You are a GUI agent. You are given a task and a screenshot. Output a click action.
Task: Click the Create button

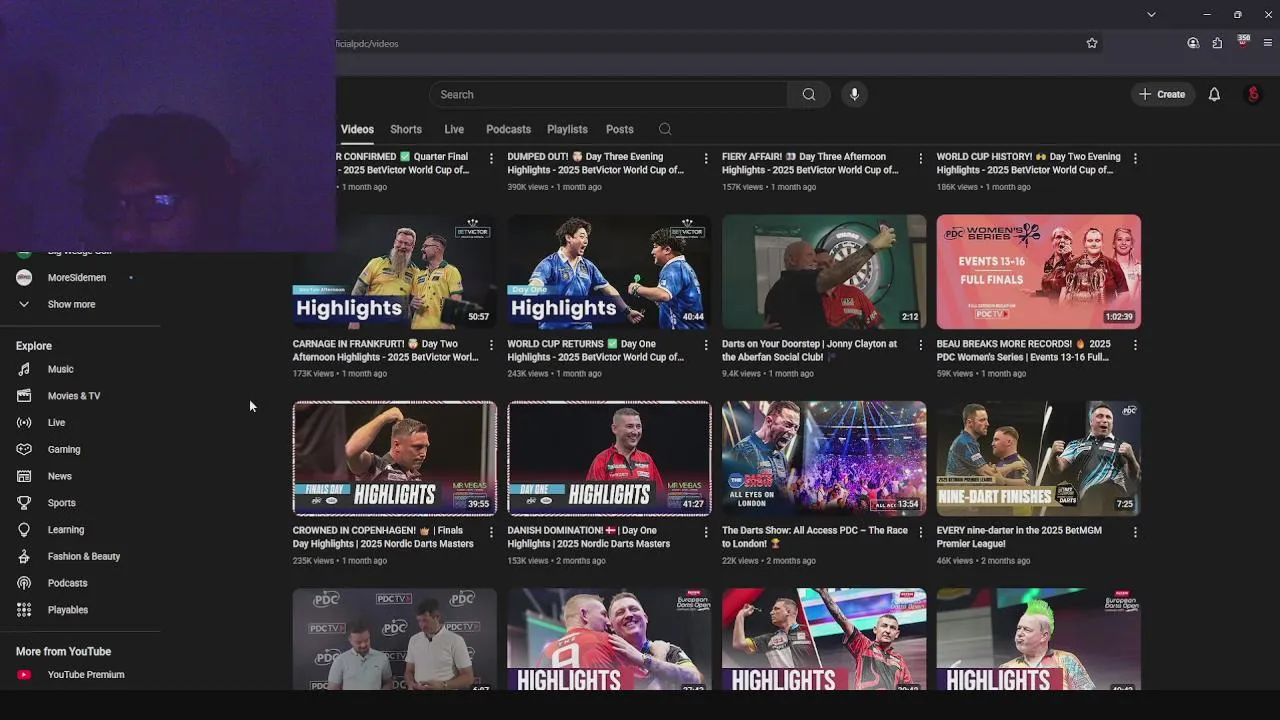(x=1162, y=94)
